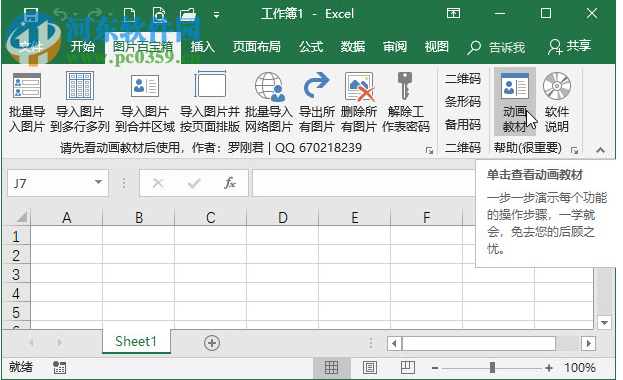Select row 3 header

point(16,274)
